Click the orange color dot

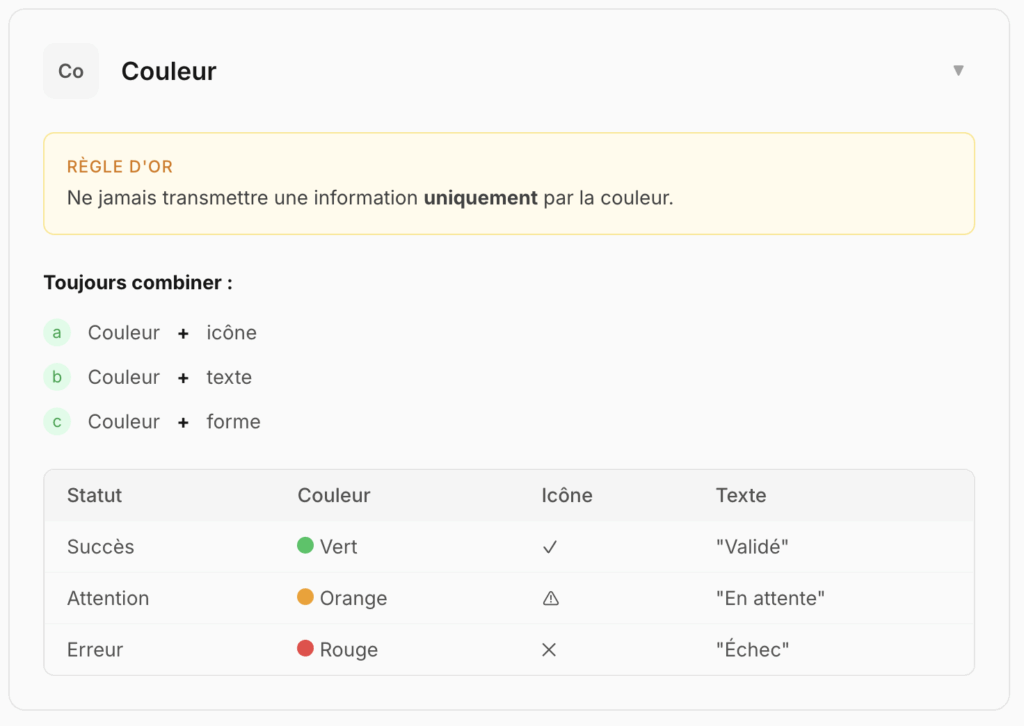point(306,597)
